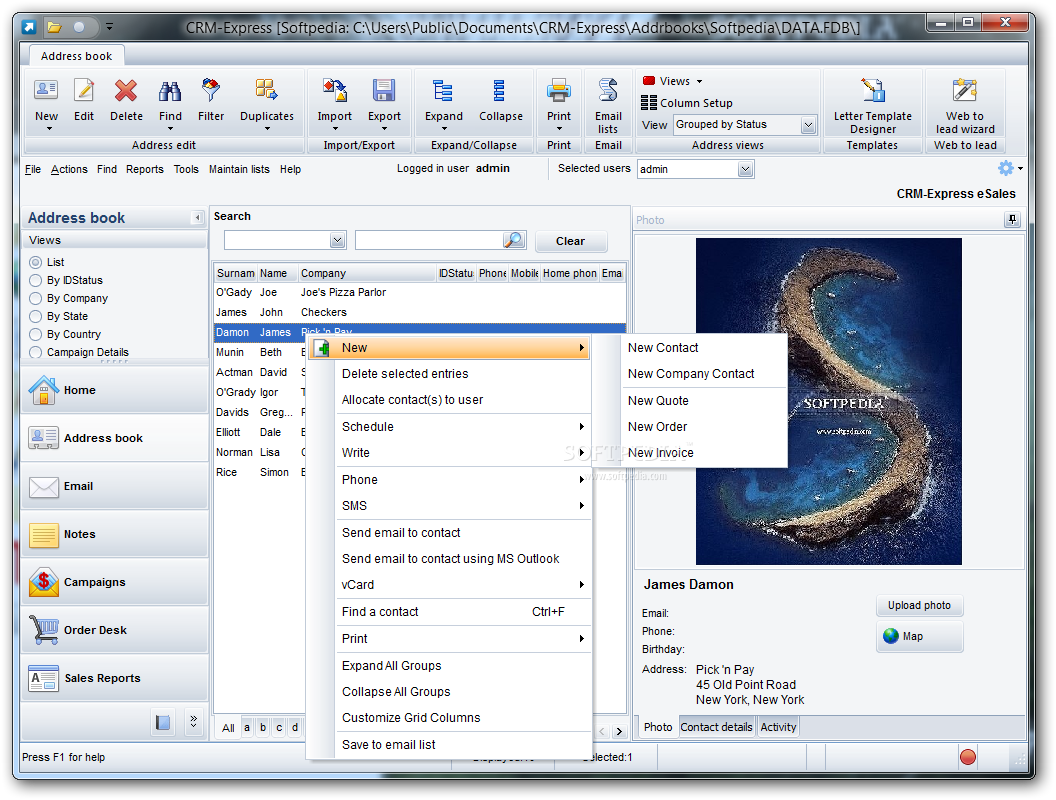Click the red Delete icon

(126, 90)
